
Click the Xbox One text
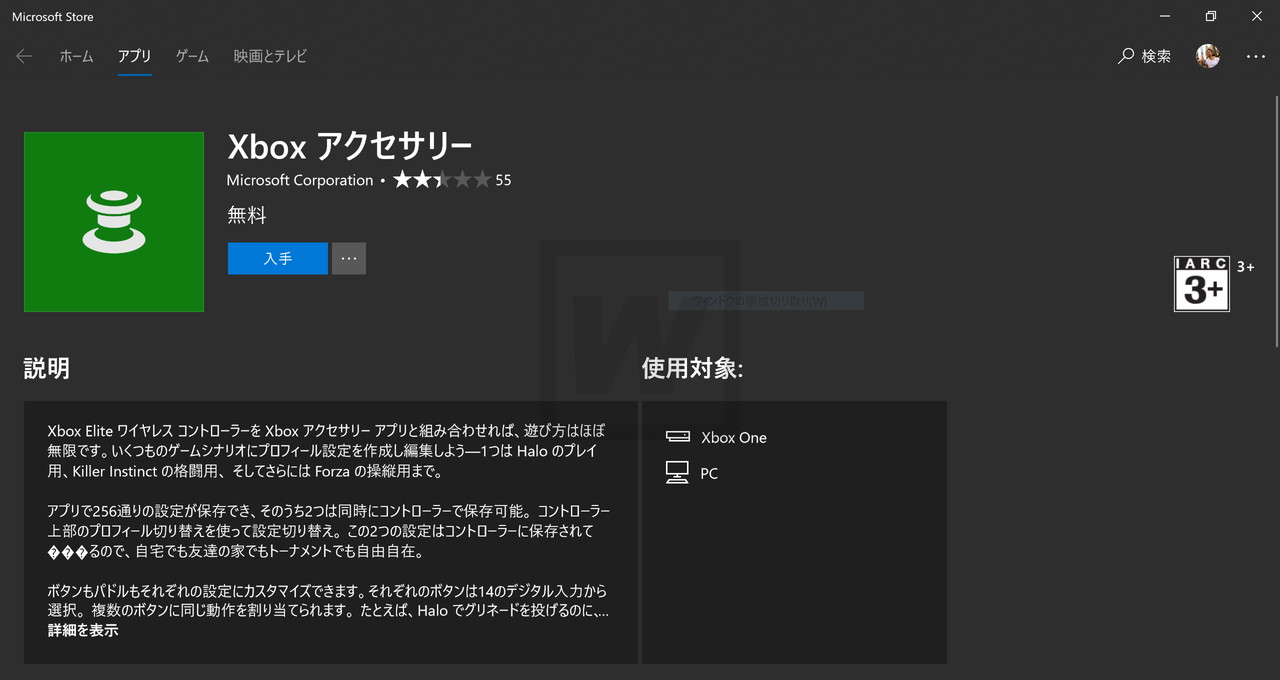[734, 438]
